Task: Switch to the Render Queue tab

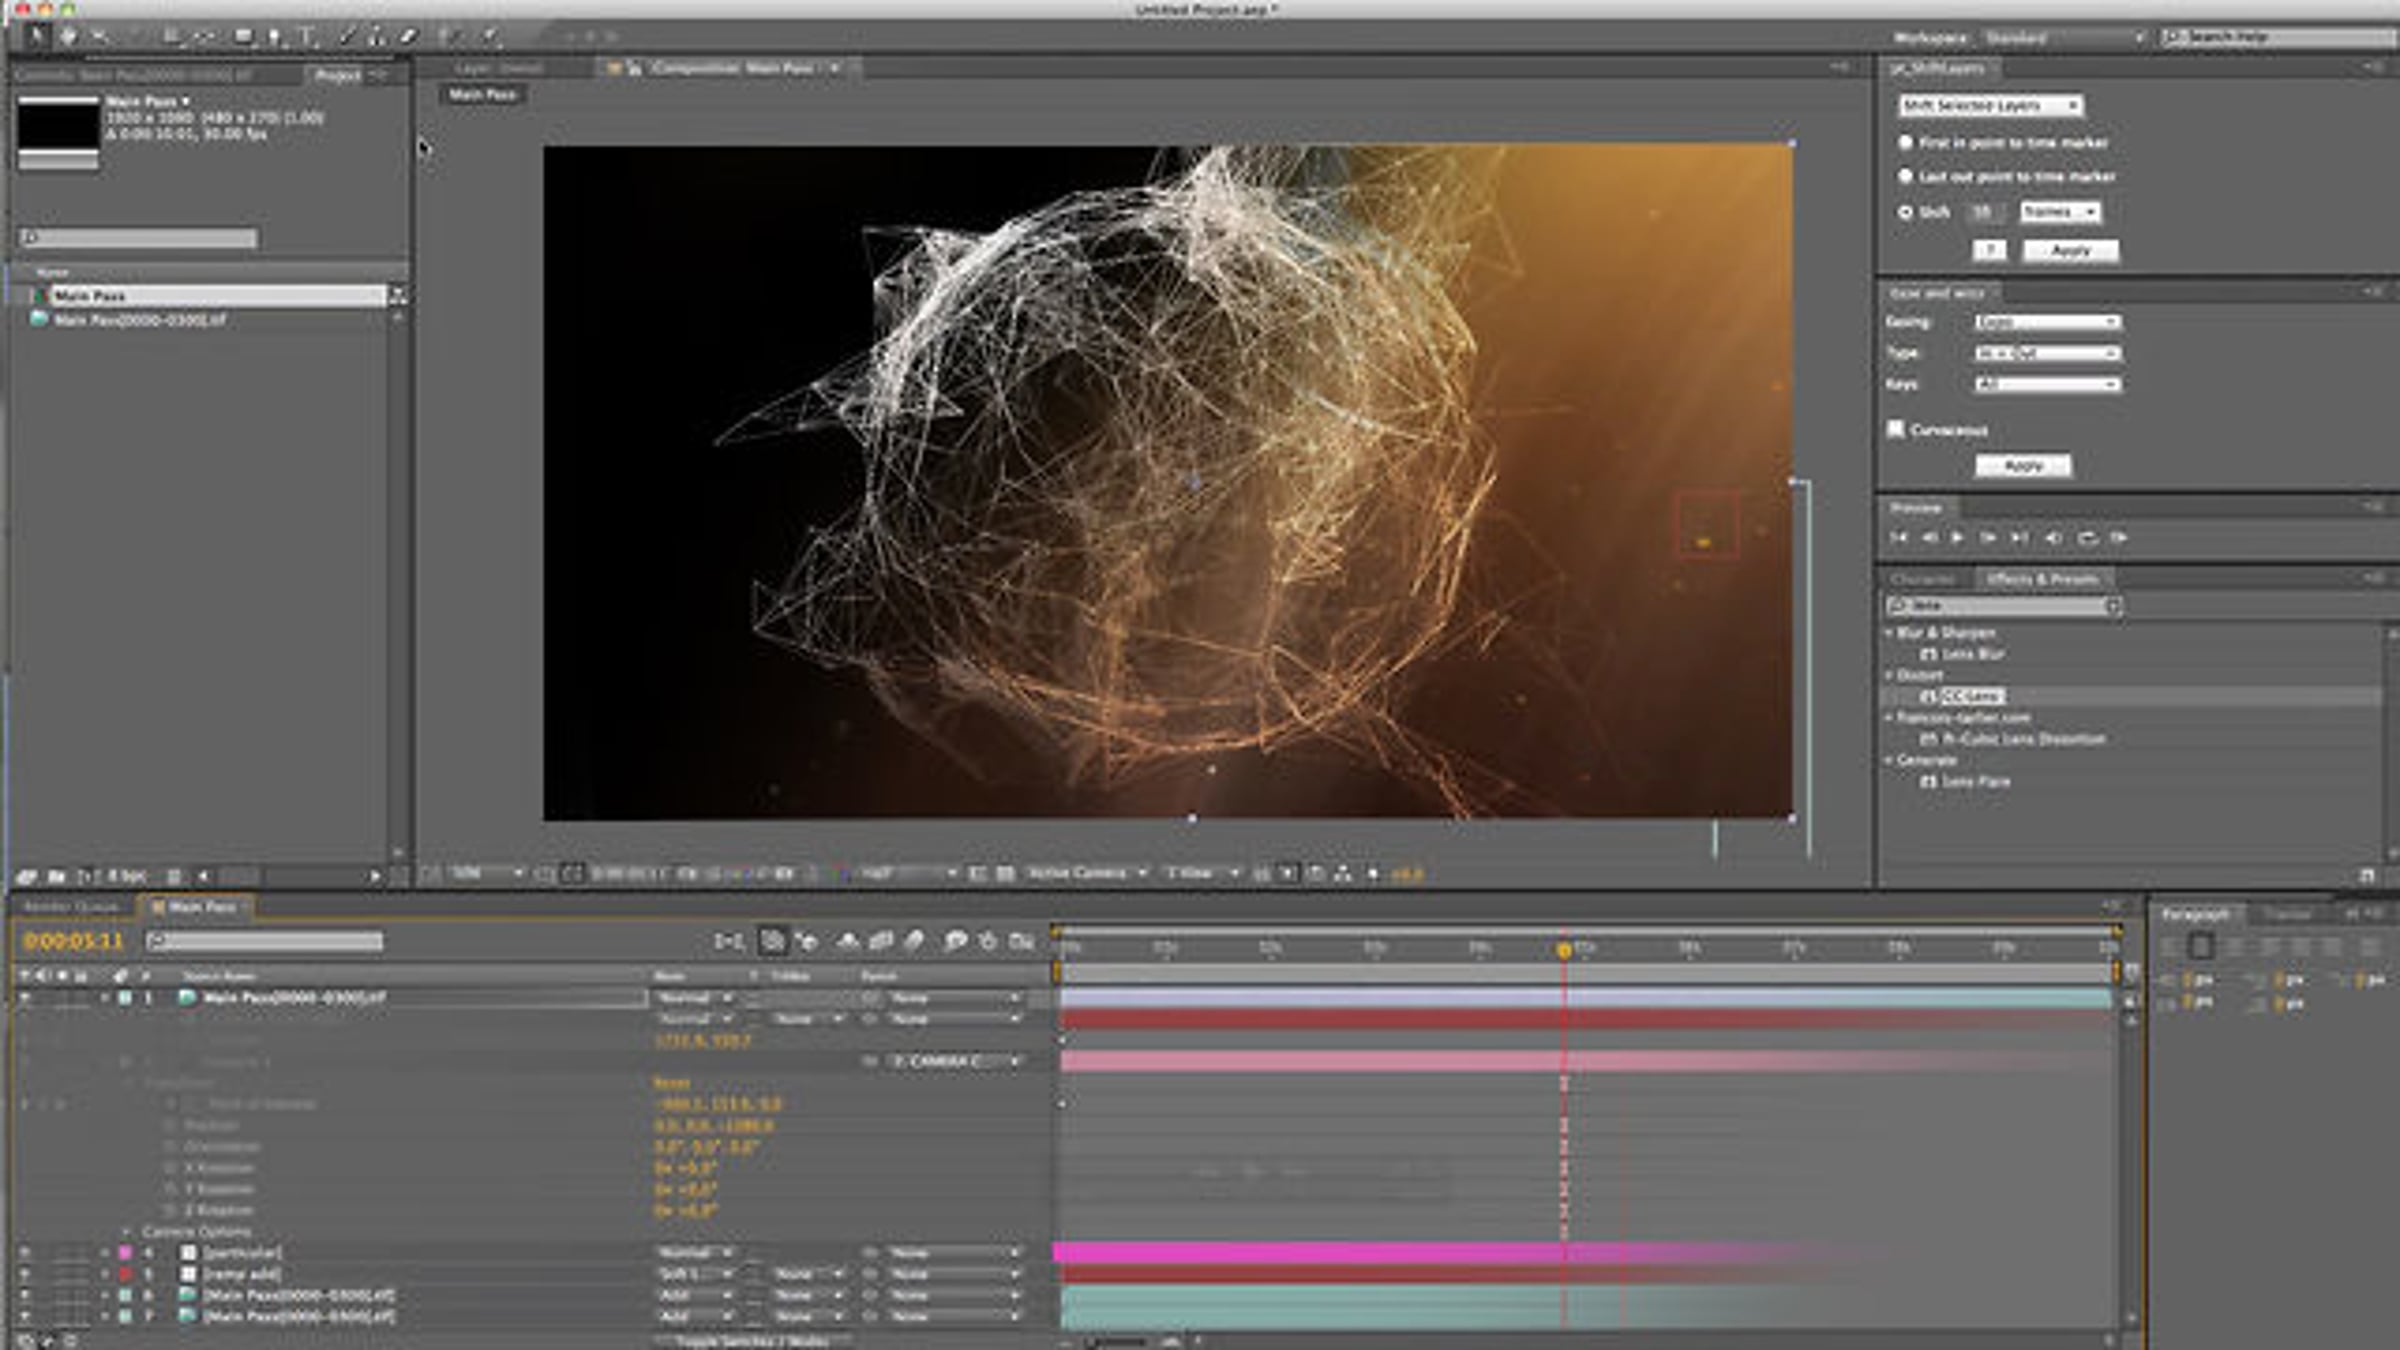Action: point(70,907)
